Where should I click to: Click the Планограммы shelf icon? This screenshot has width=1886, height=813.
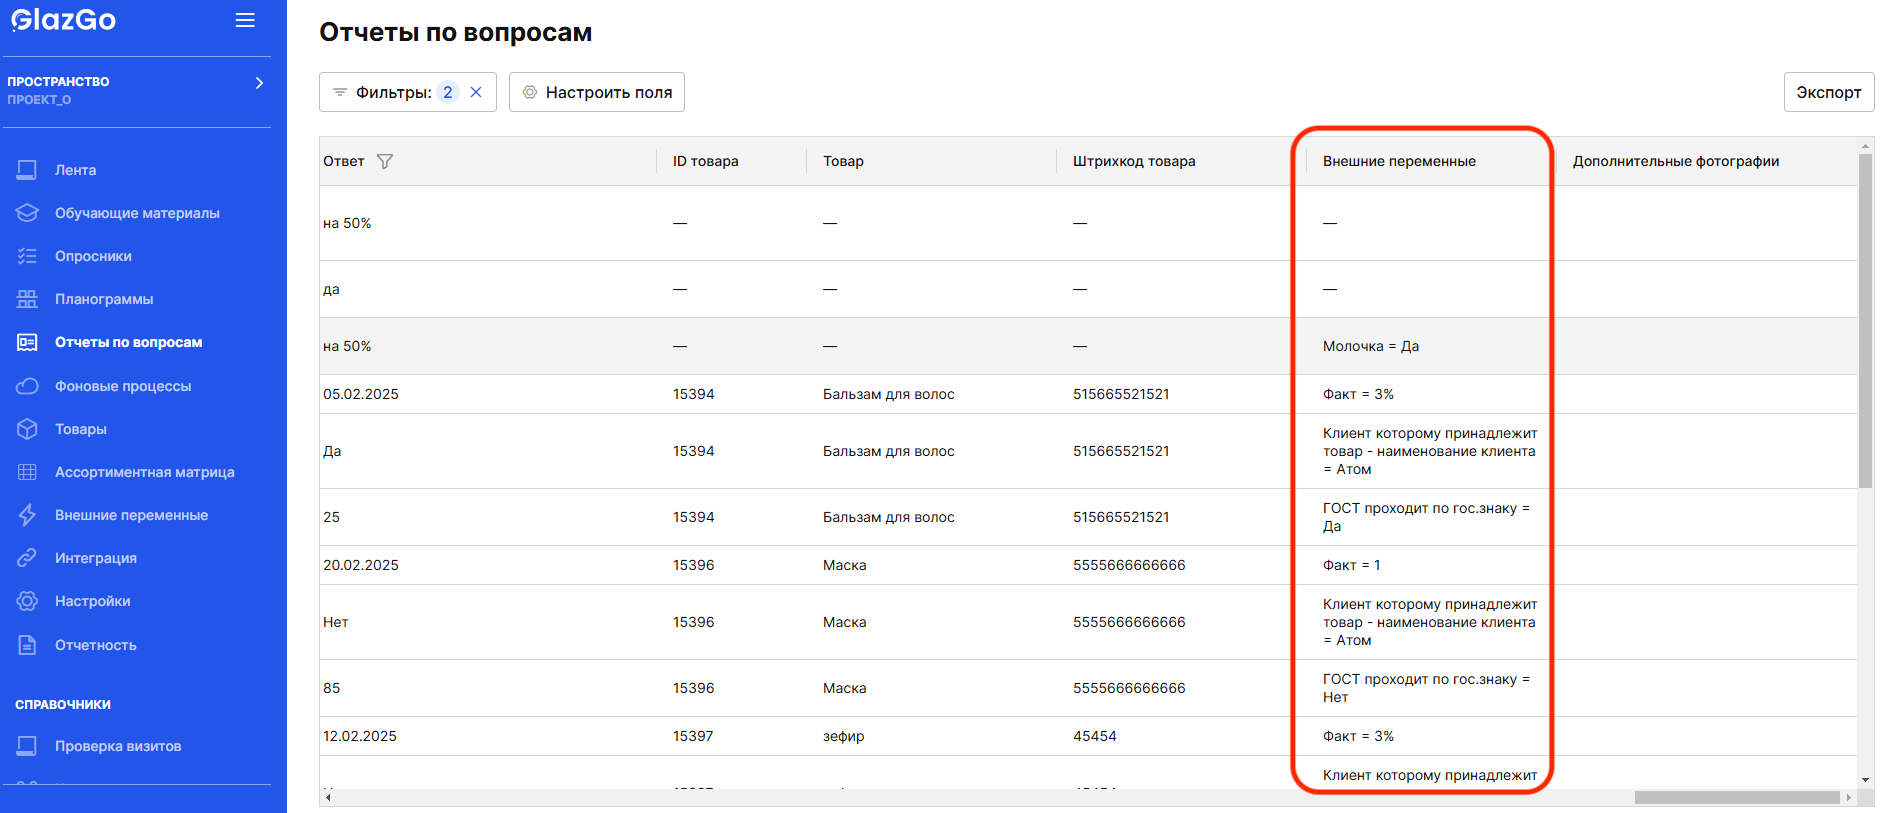click(x=27, y=299)
